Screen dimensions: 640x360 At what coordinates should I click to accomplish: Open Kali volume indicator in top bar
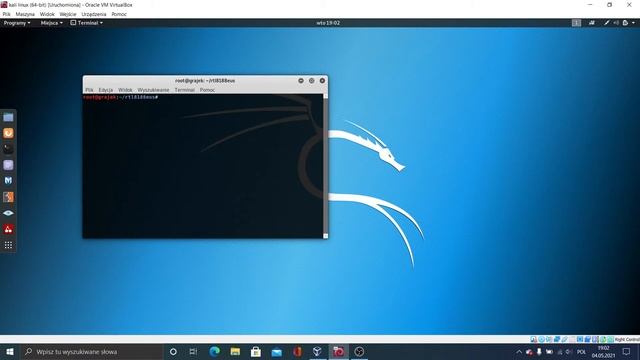coord(616,23)
